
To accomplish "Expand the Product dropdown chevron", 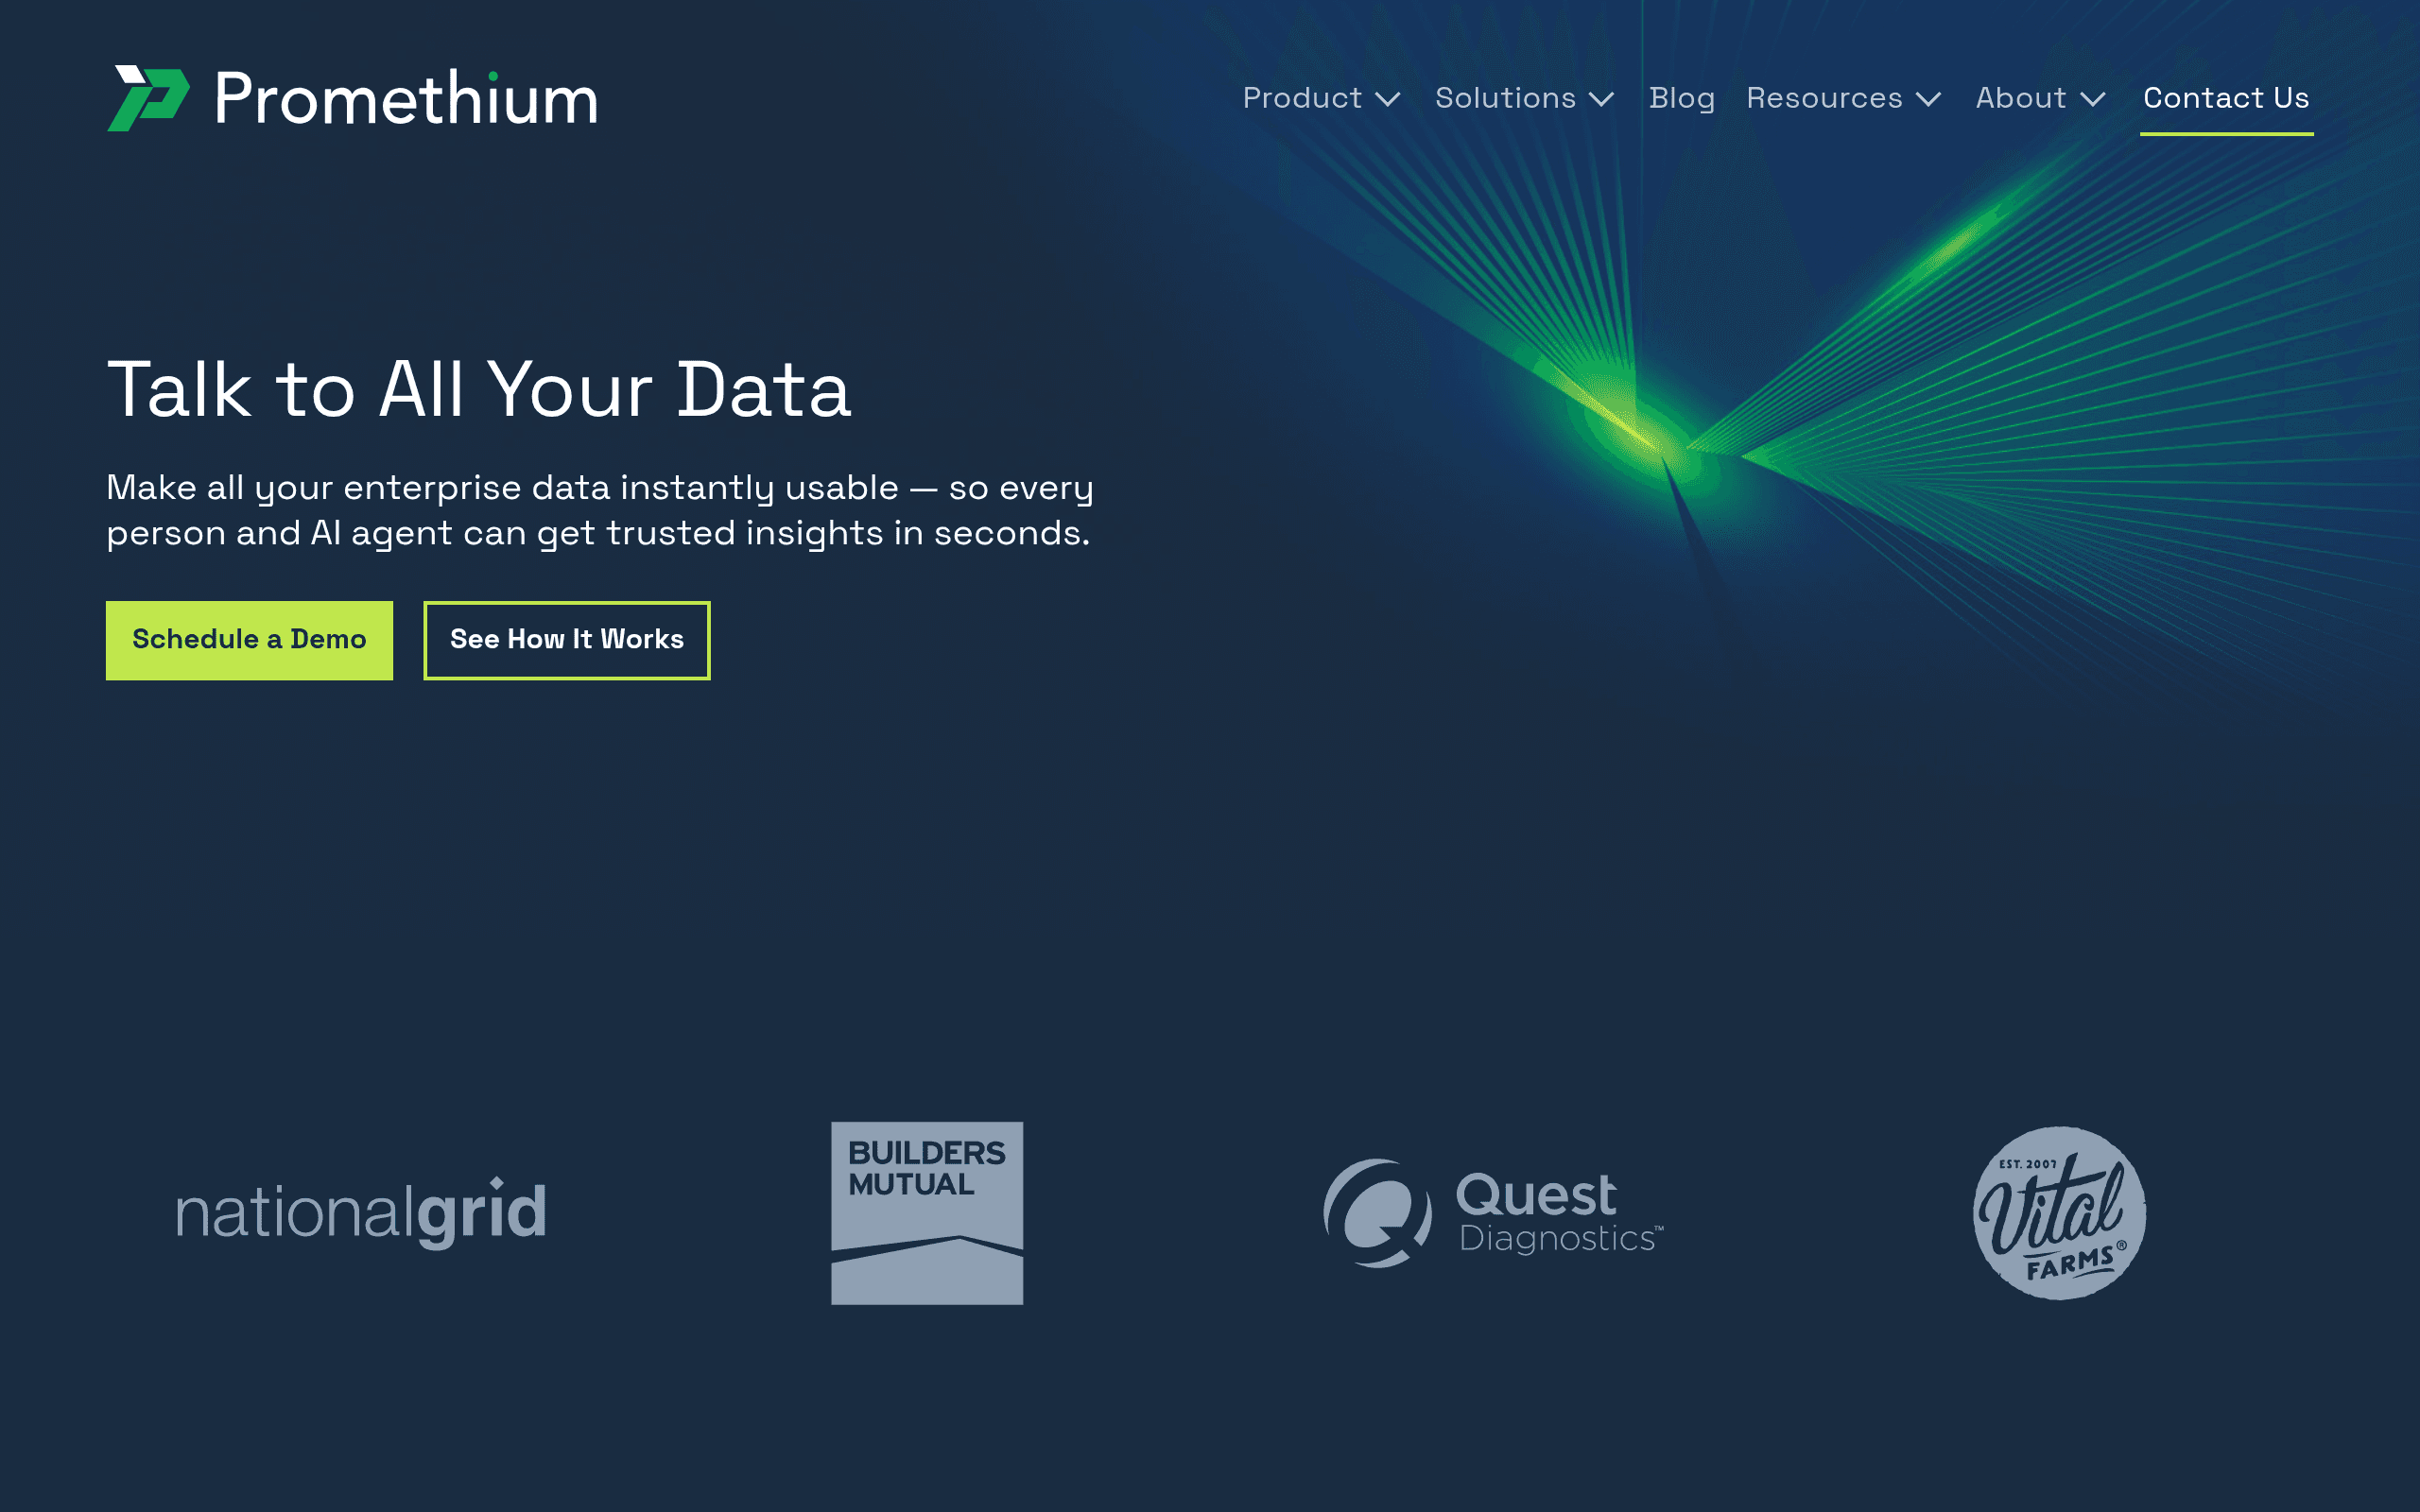I will coord(1388,99).
